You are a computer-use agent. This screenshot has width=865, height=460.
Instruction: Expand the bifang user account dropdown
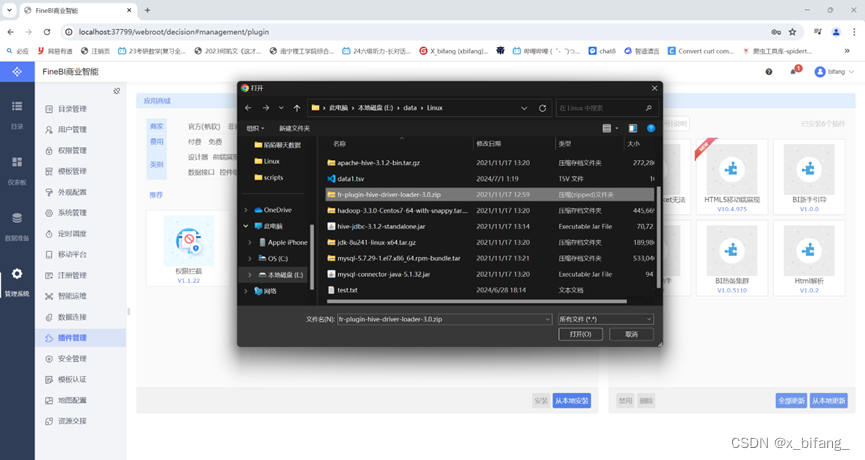834,72
